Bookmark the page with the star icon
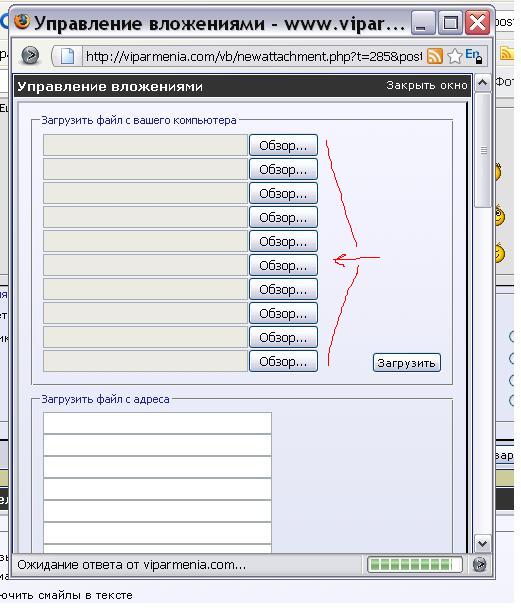The width and height of the screenshot is (521, 609). point(455,56)
